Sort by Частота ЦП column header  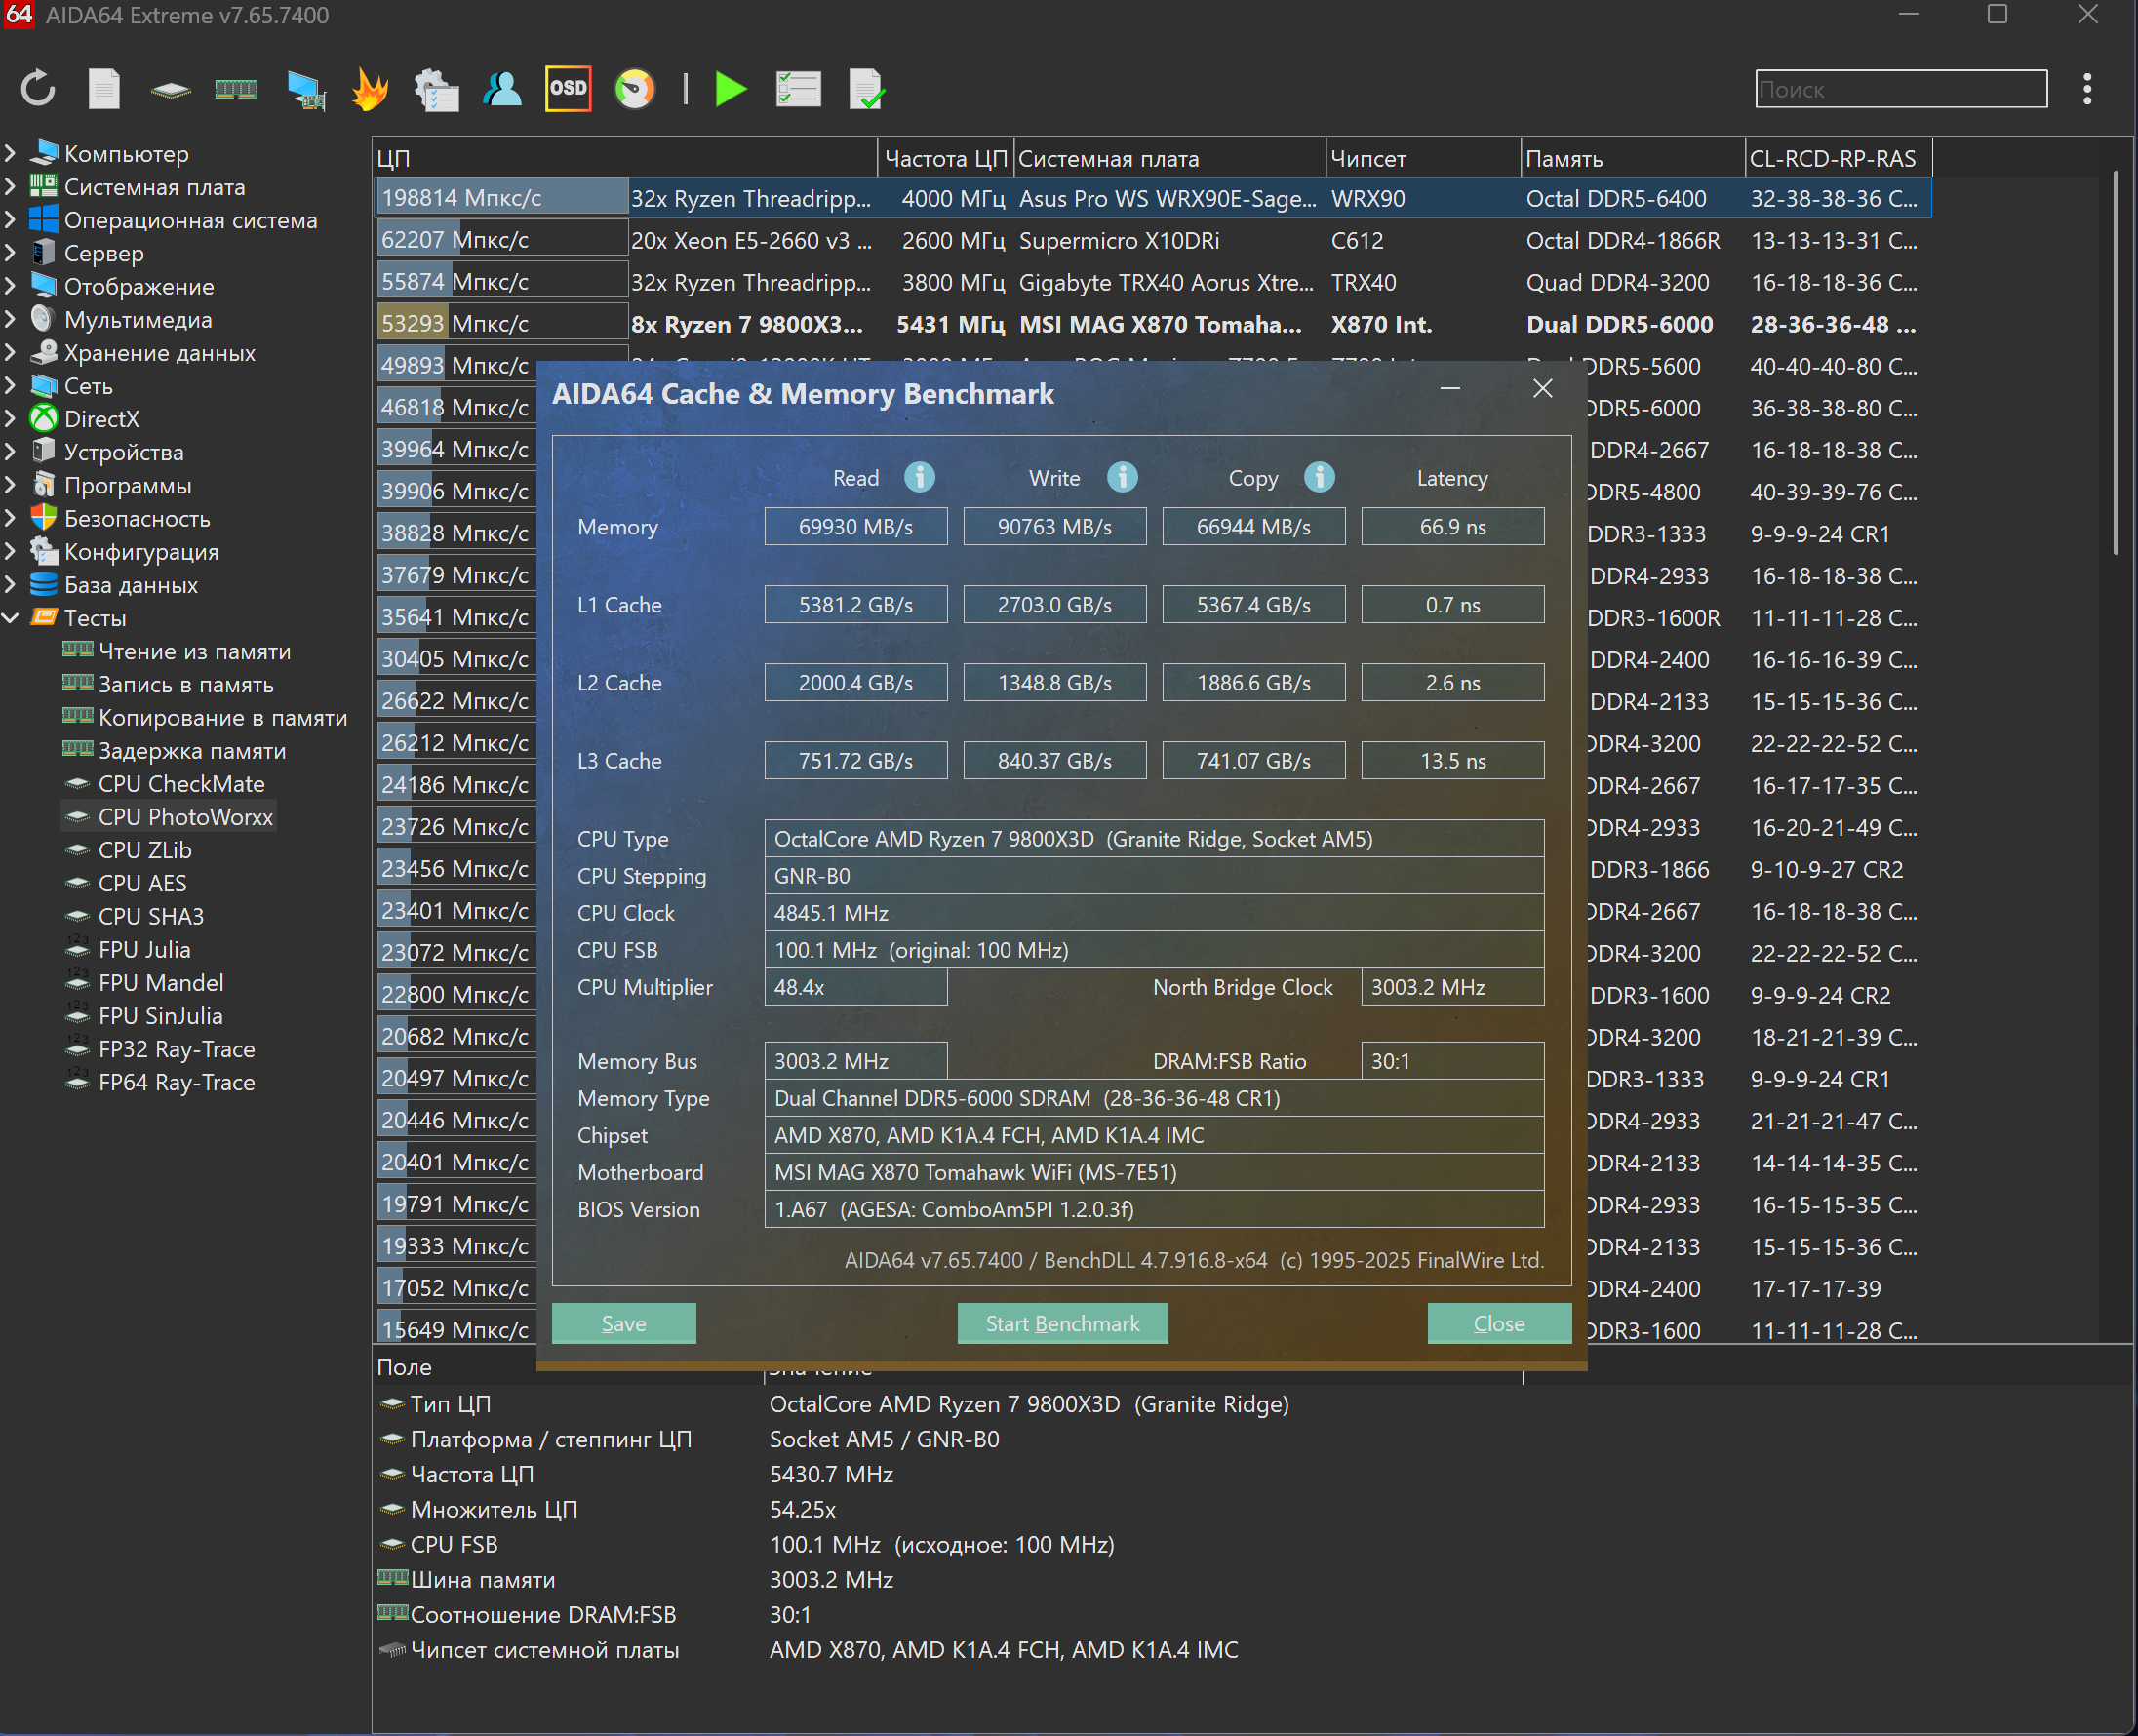[x=944, y=158]
